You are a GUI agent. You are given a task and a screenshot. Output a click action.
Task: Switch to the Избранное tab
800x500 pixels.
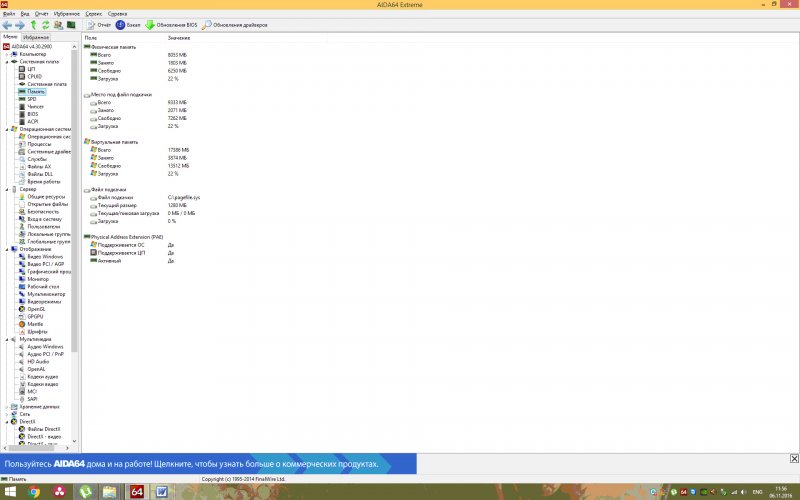36,37
